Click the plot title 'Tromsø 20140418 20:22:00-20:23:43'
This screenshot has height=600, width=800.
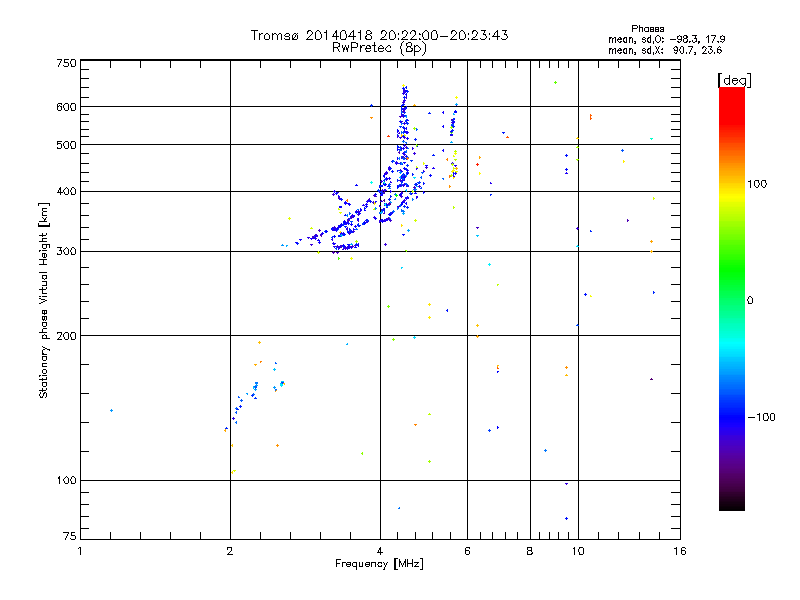coord(379,35)
